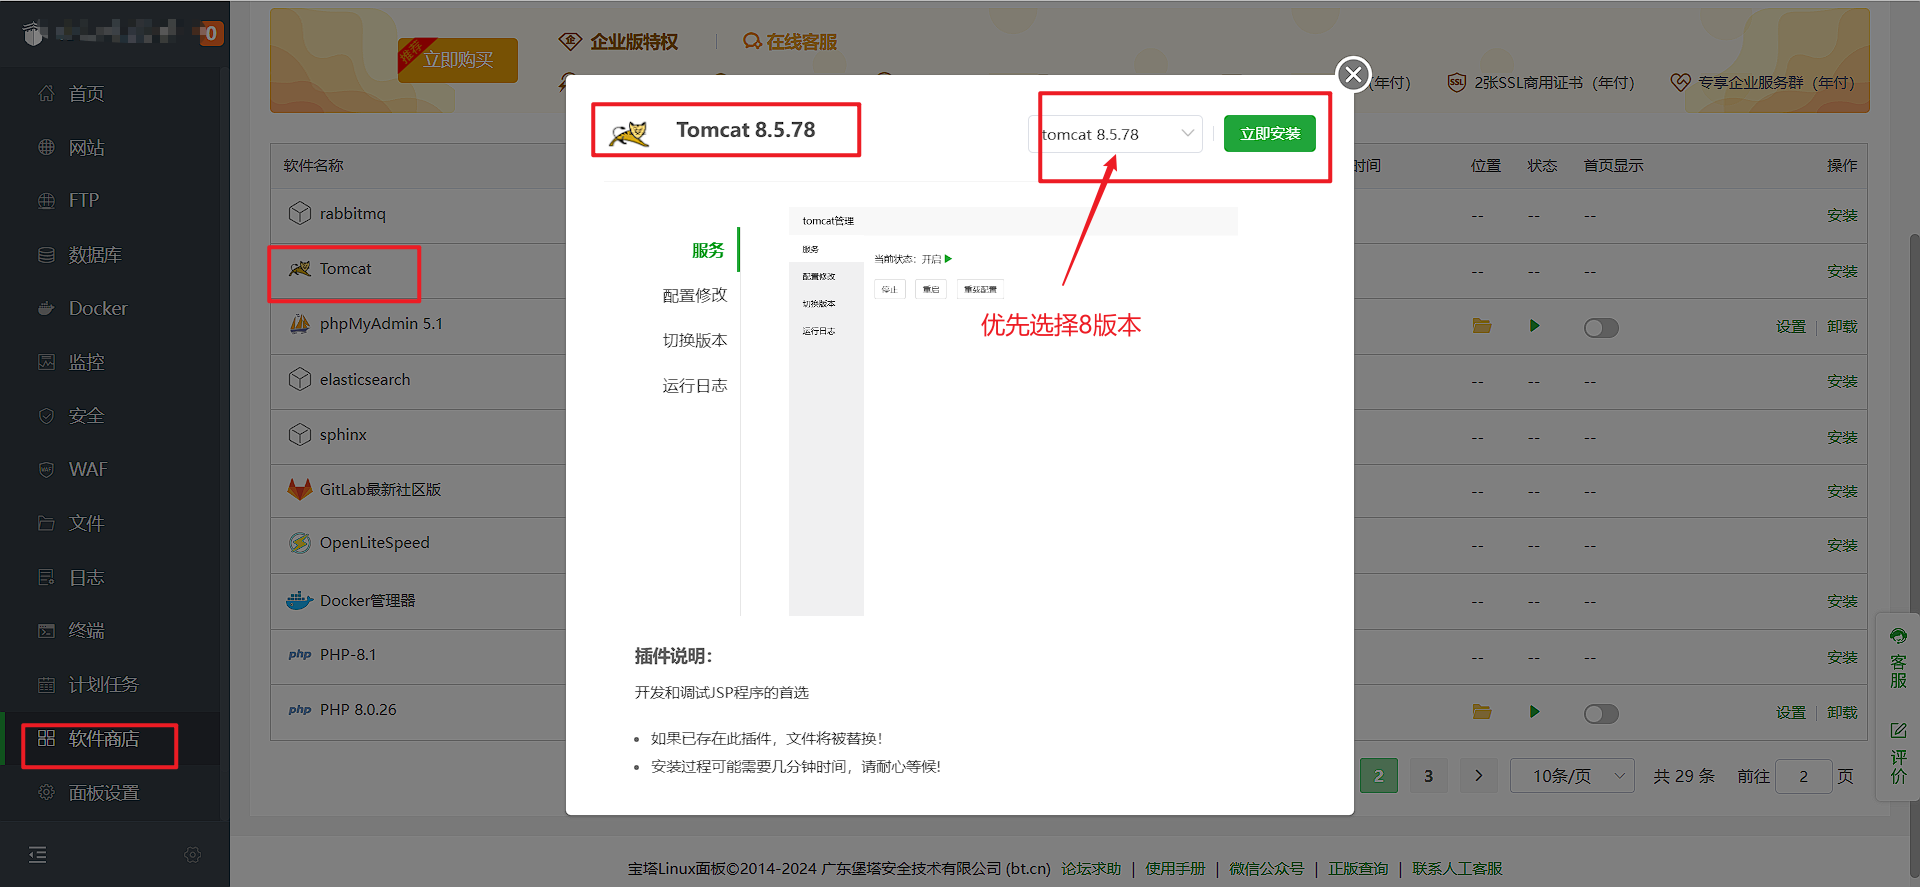Click the WAF icon in sidebar
1920x887 pixels.
pos(46,469)
